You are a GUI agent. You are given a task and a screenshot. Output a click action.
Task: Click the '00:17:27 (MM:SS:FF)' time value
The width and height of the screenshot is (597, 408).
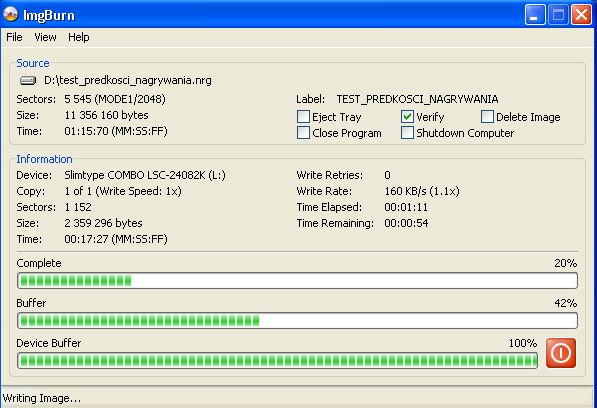(x=116, y=239)
